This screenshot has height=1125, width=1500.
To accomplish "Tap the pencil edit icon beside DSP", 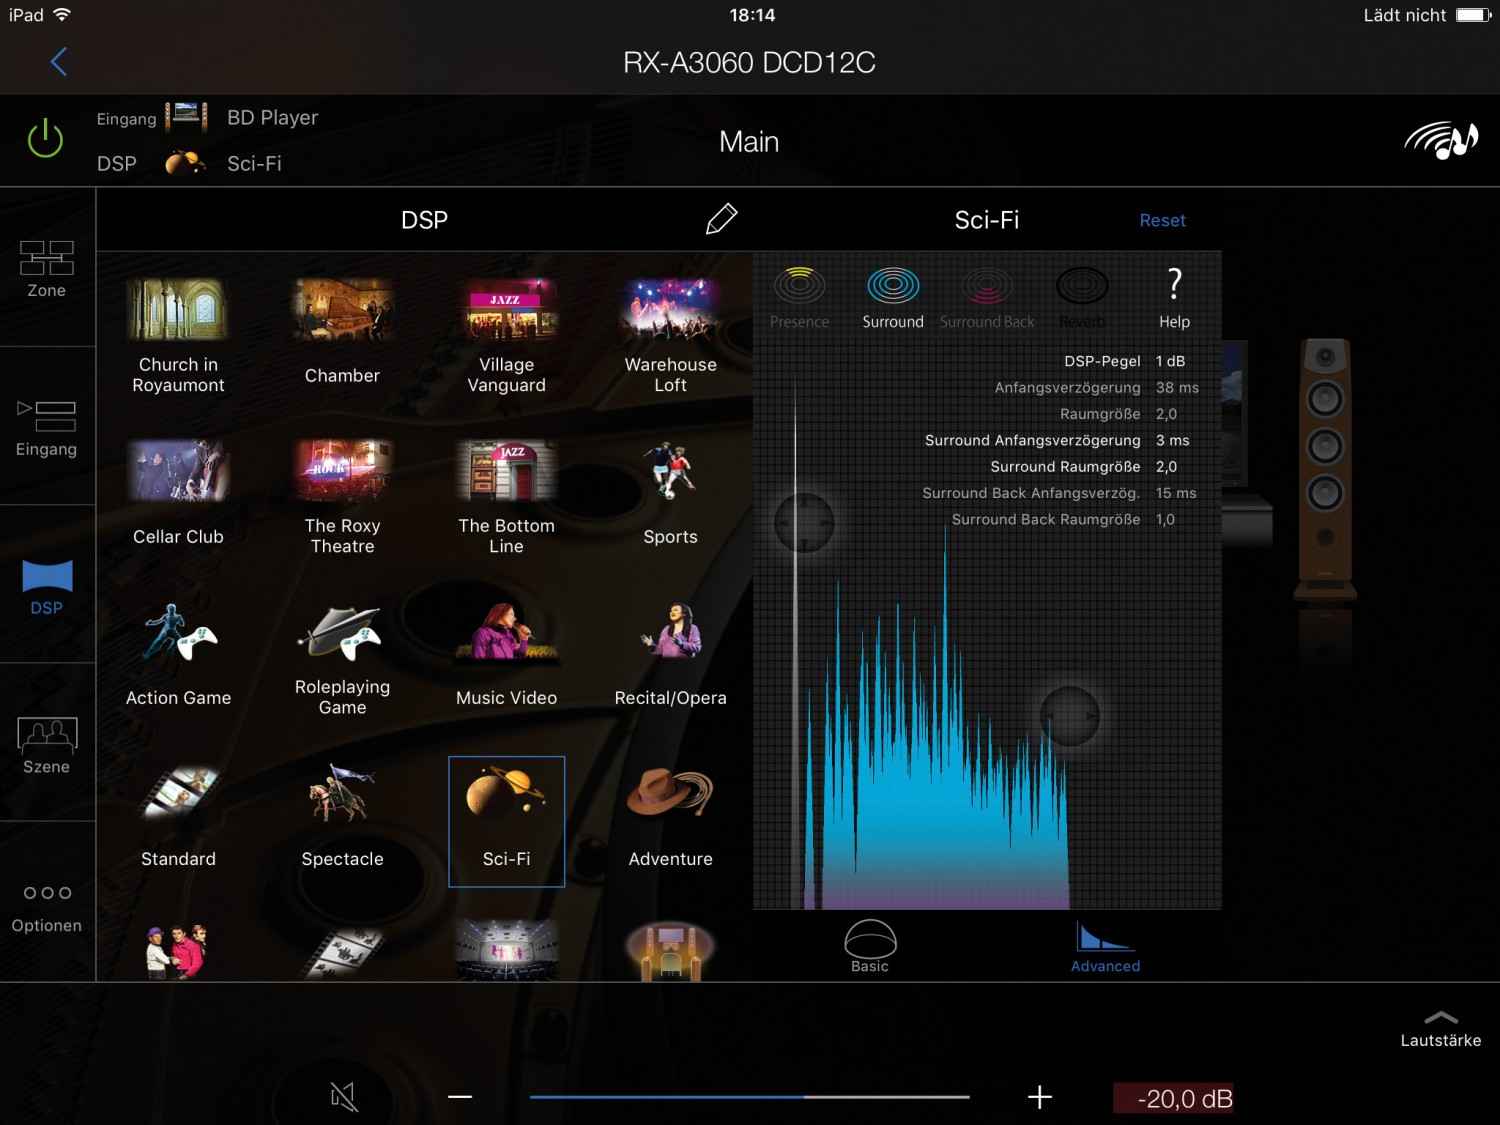I will [721, 219].
